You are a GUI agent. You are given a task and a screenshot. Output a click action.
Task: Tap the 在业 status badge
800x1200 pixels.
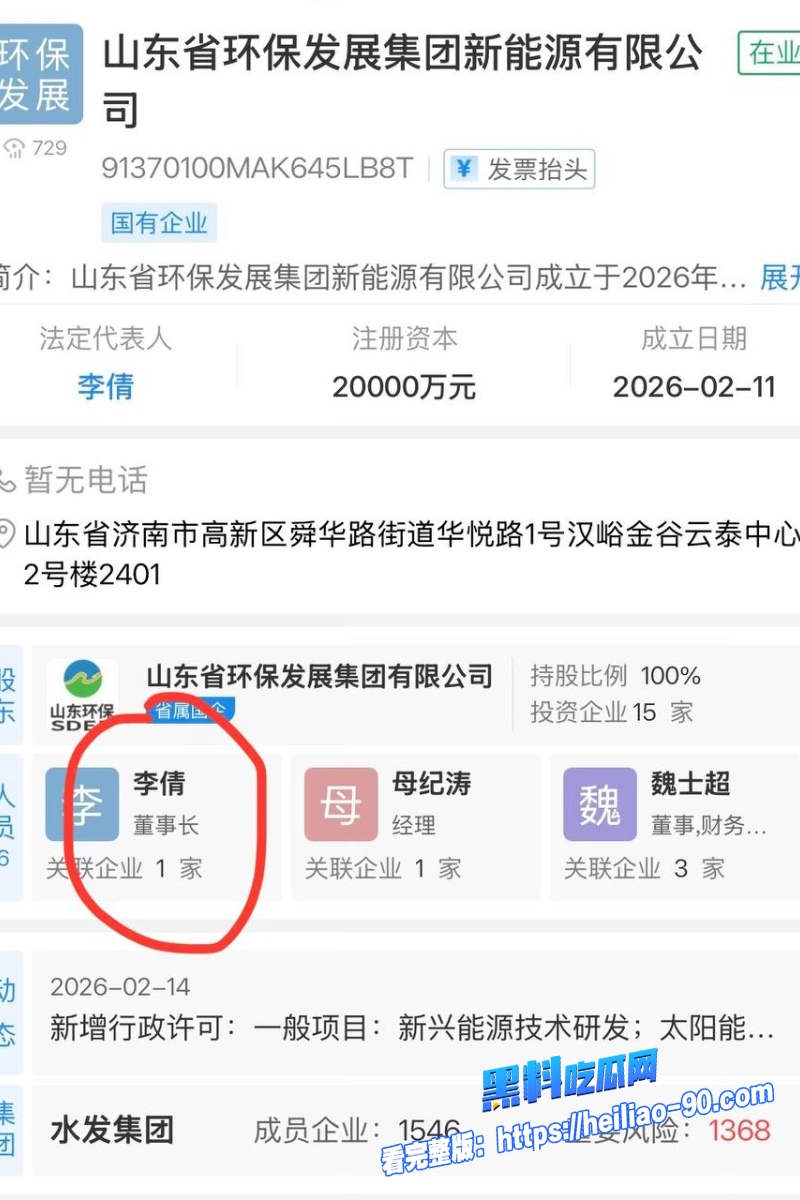click(x=769, y=53)
